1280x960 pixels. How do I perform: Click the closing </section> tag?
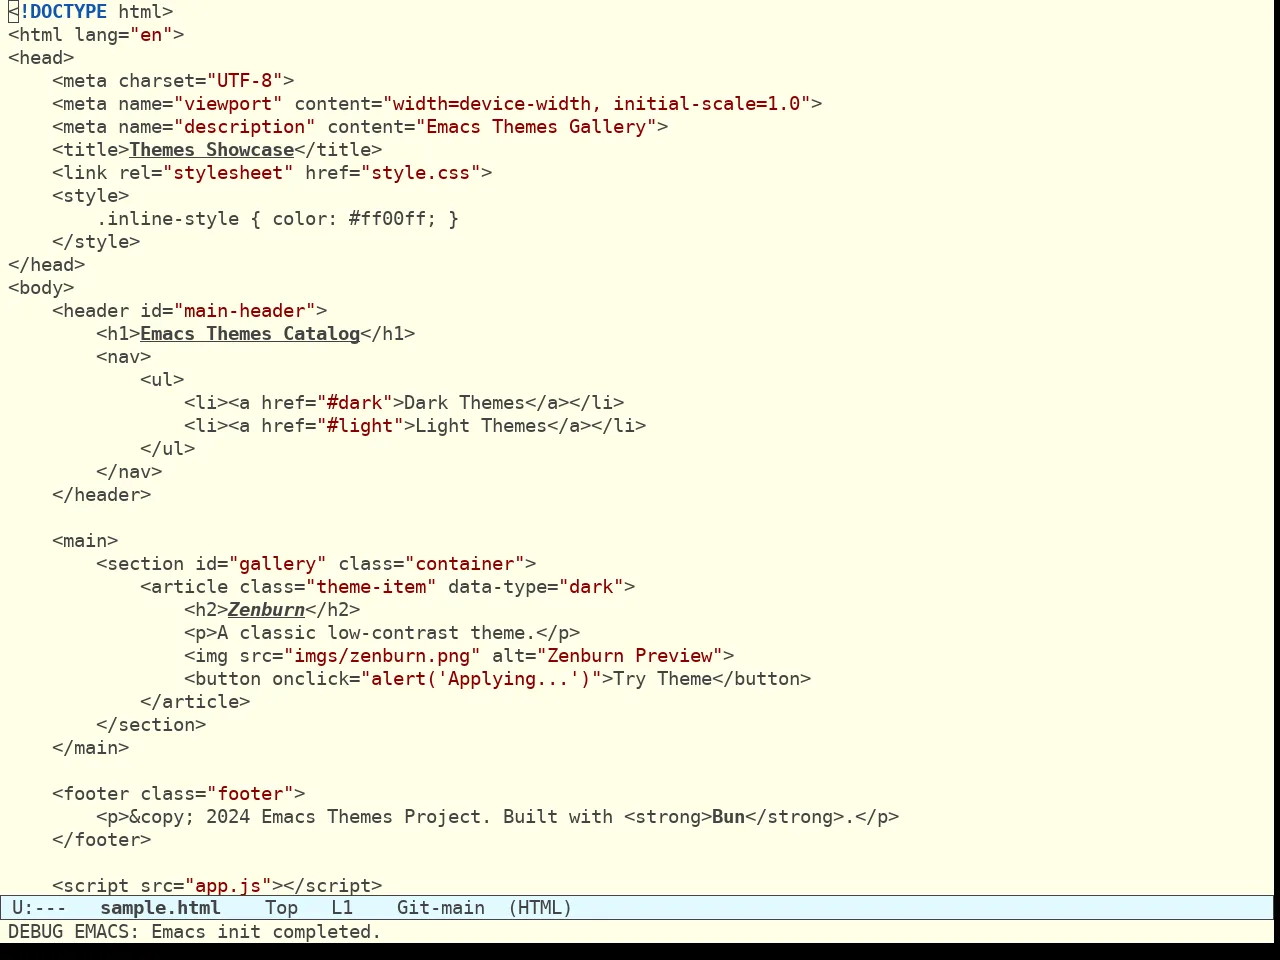click(x=151, y=725)
